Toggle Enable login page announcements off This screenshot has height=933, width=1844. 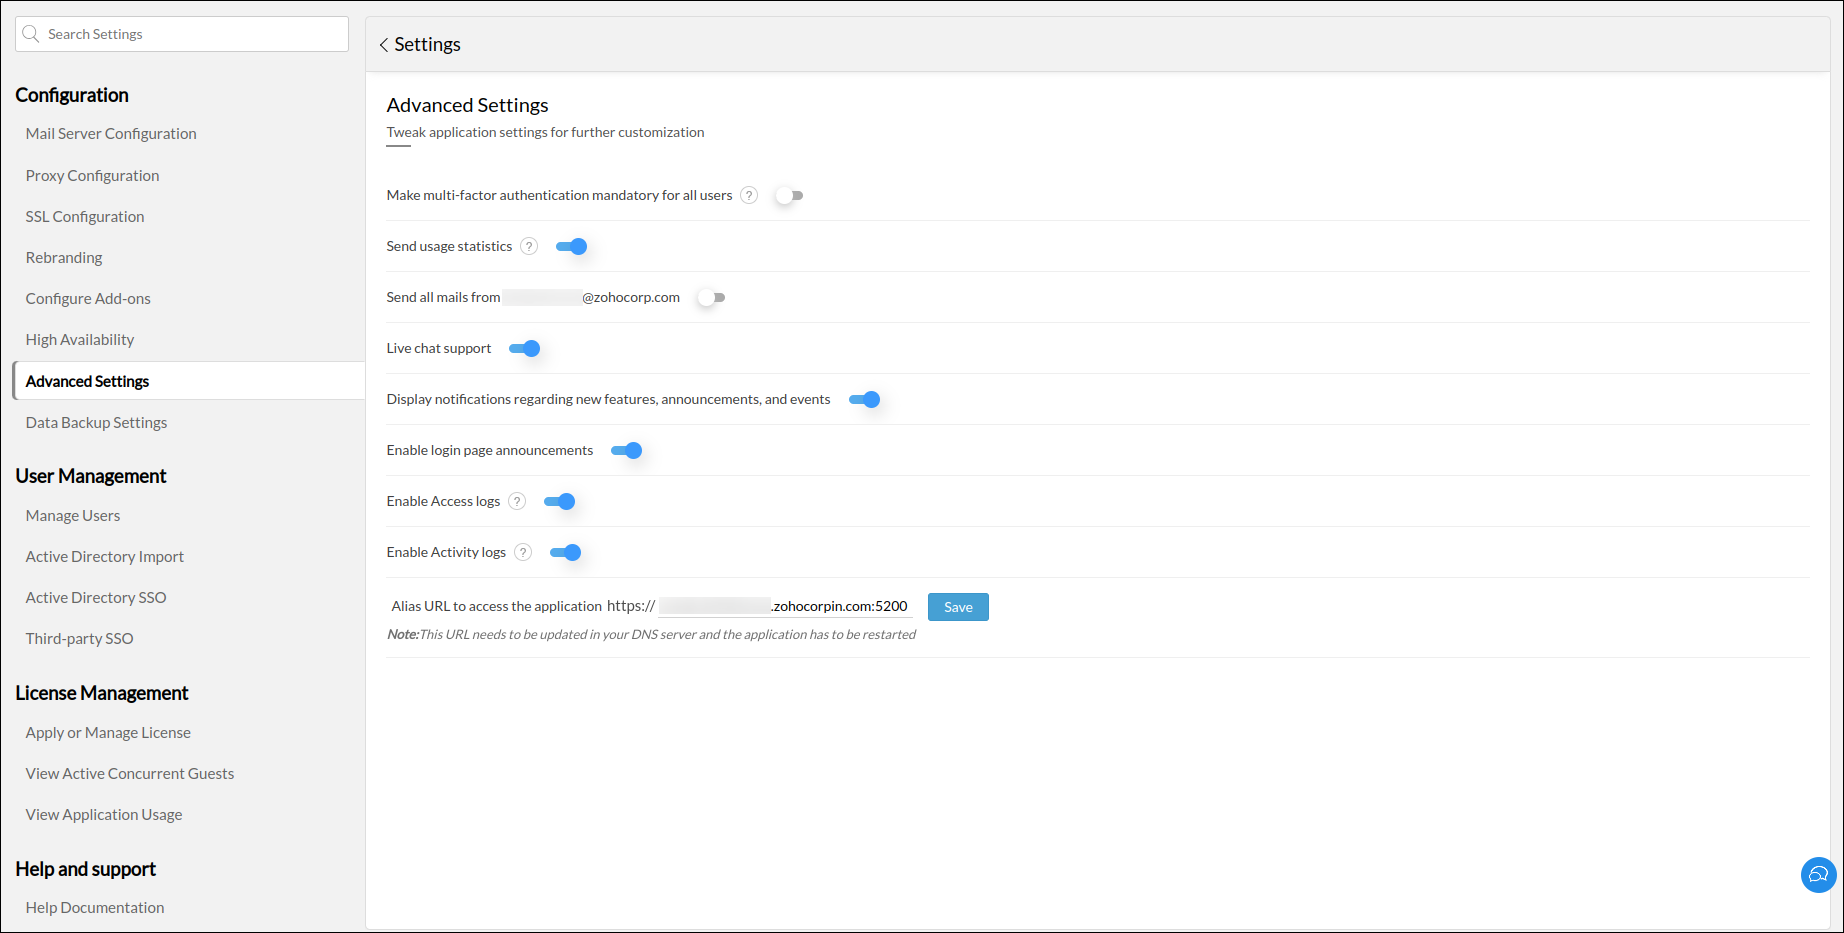coord(627,451)
